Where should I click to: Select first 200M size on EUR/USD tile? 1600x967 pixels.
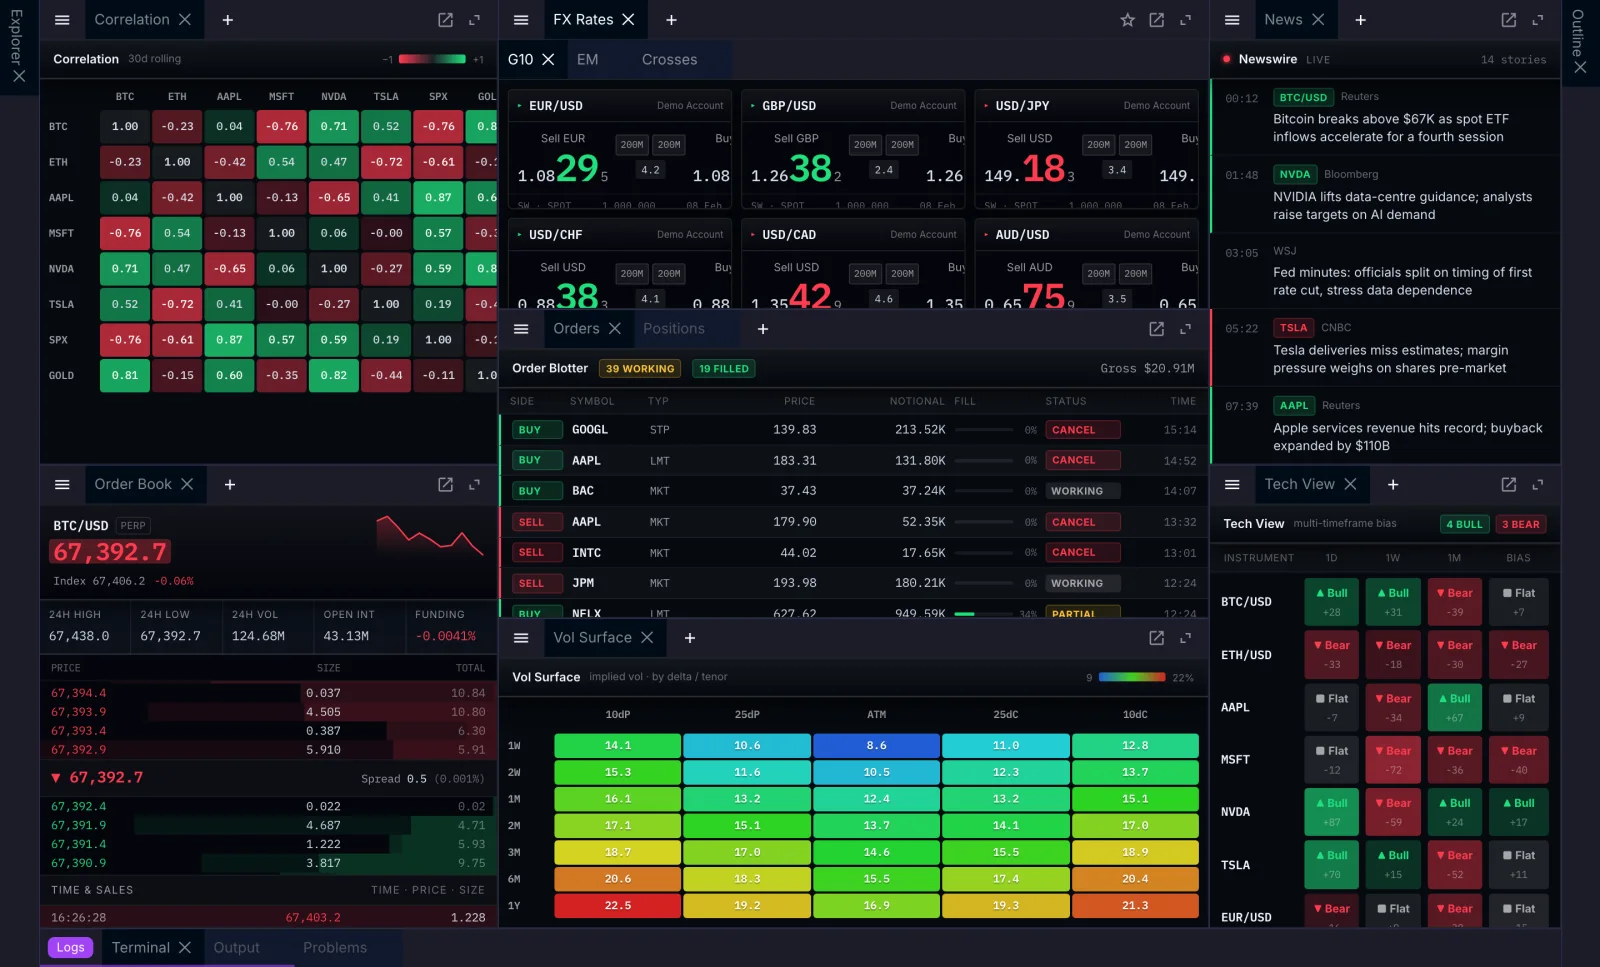tap(632, 145)
